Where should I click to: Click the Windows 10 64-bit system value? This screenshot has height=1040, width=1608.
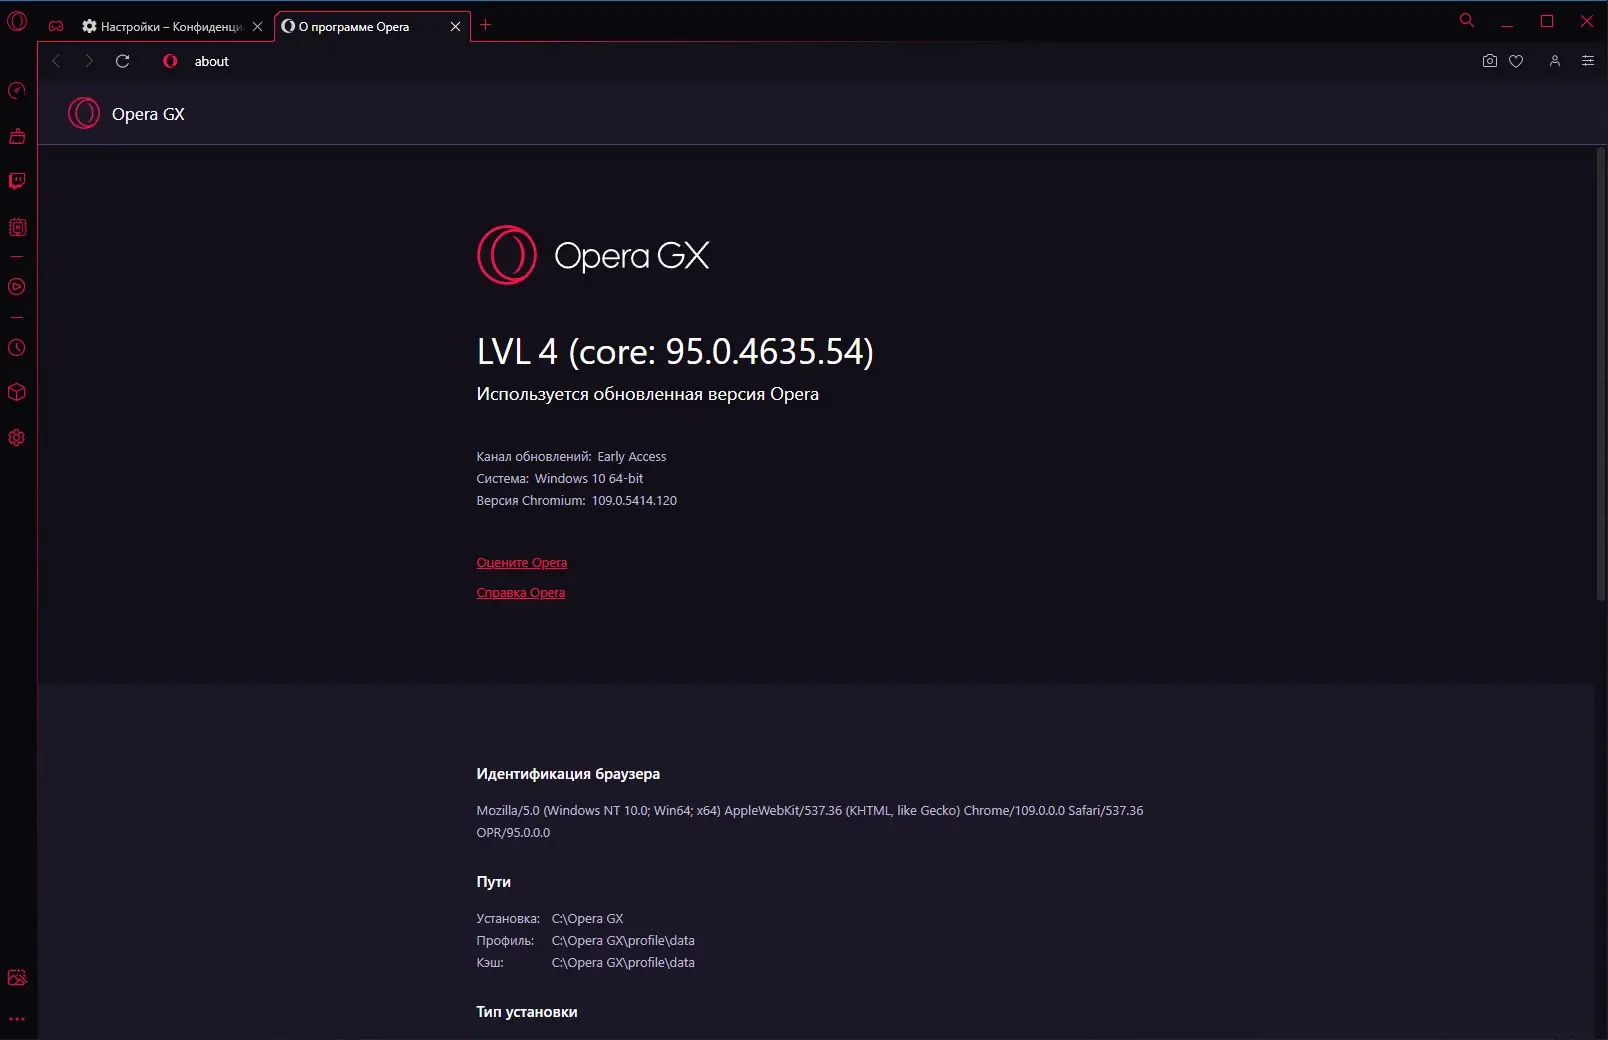pos(589,479)
